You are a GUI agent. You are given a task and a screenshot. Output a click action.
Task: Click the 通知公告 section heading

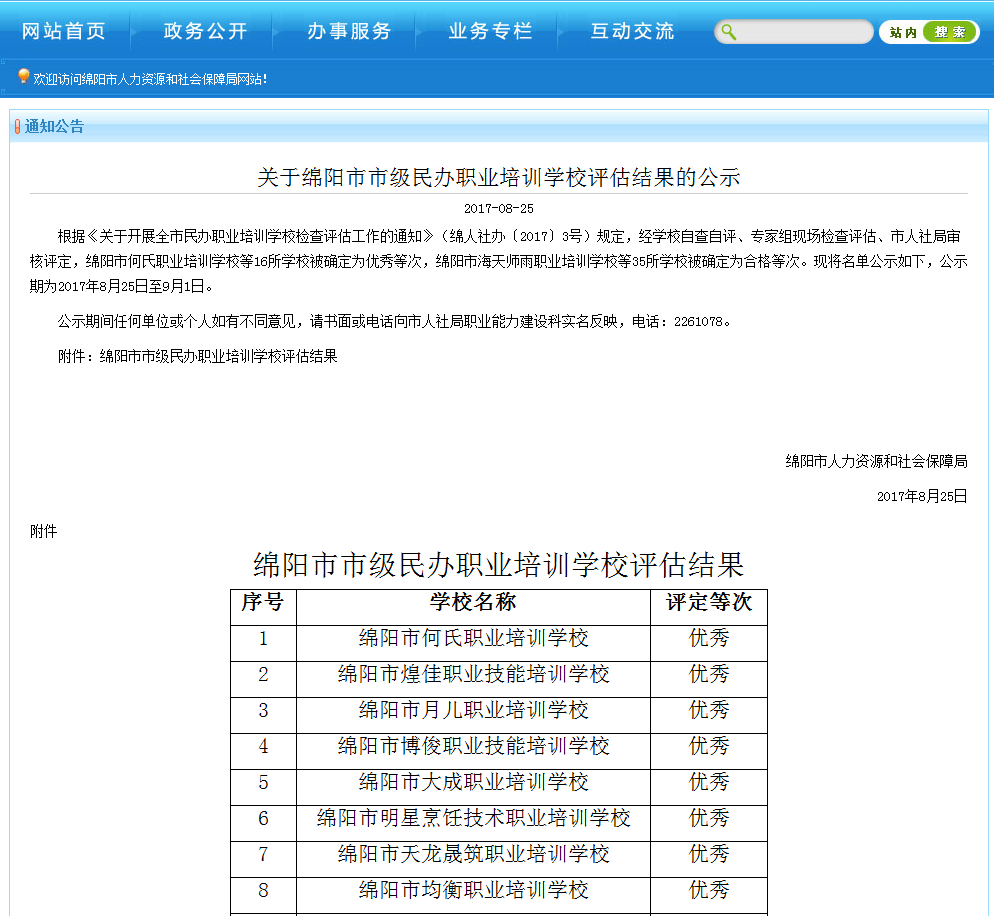point(55,127)
